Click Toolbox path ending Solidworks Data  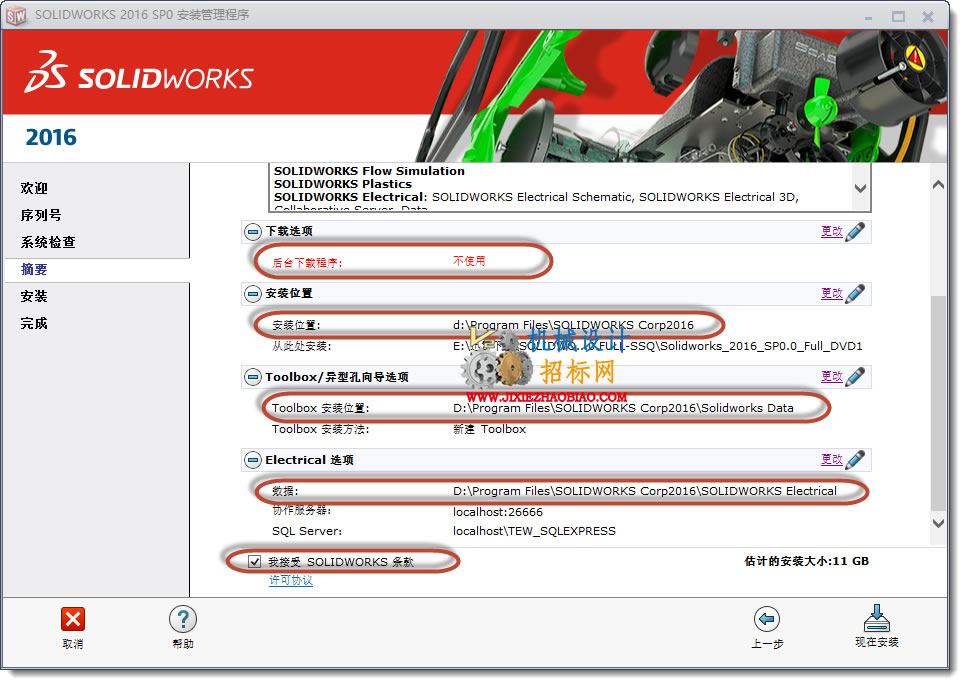[x=623, y=408]
